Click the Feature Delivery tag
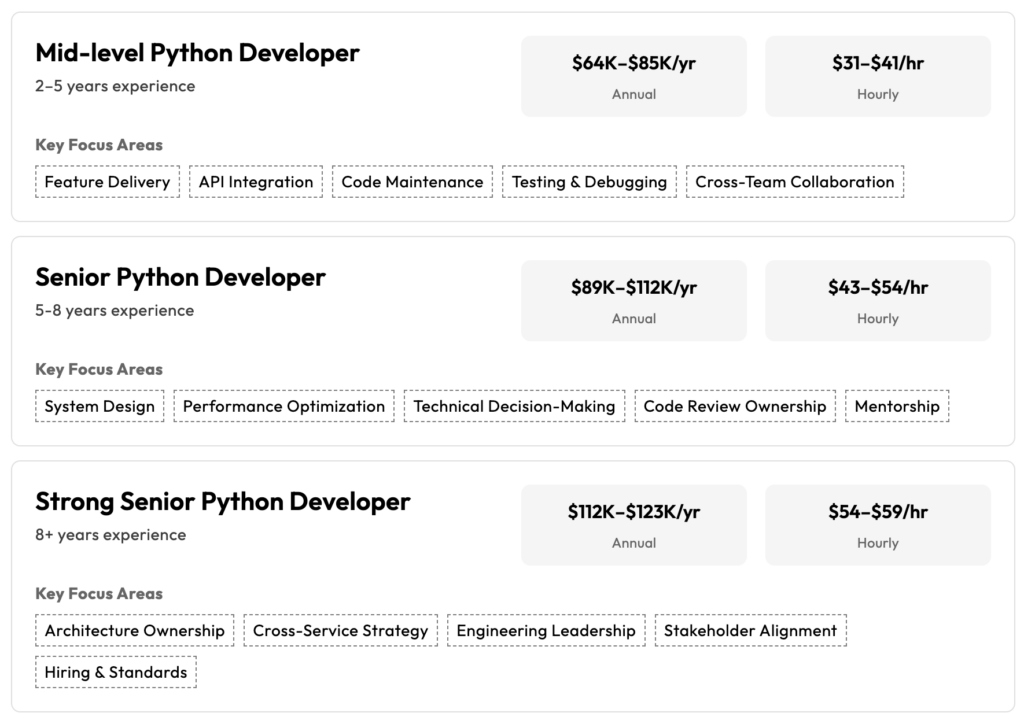The height and width of the screenshot is (724, 1024). (x=107, y=181)
